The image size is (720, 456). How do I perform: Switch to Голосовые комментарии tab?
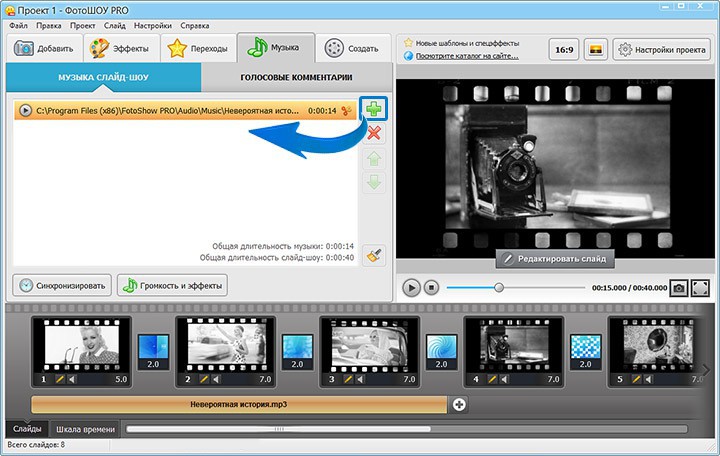pos(297,77)
